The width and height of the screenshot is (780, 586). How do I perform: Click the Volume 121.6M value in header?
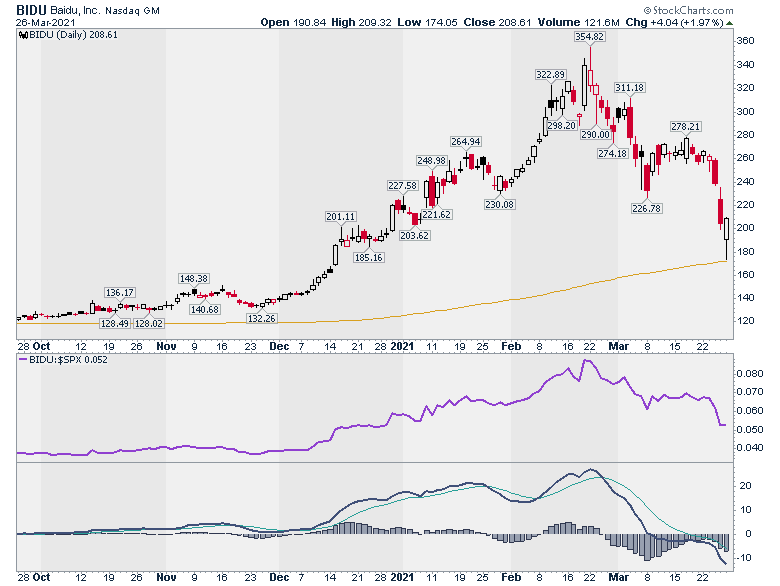[579, 22]
